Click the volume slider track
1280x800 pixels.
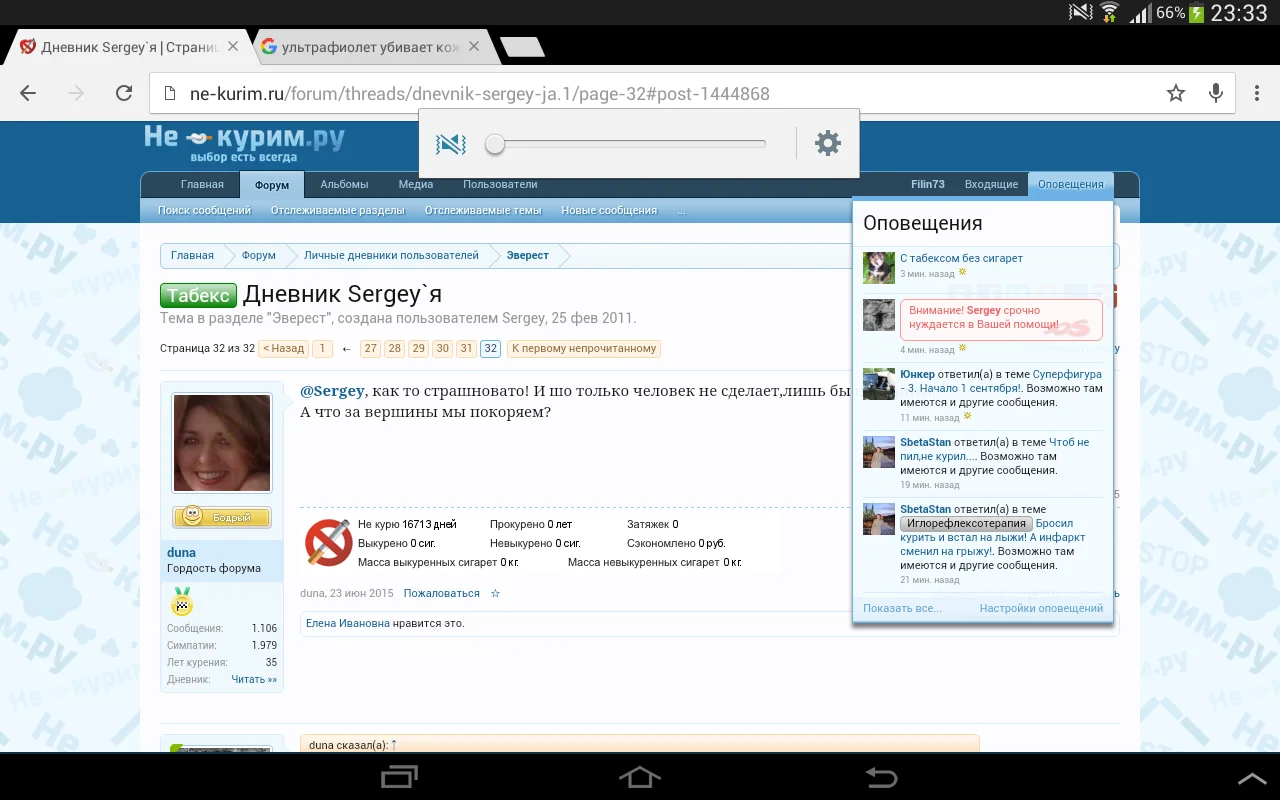(x=630, y=144)
